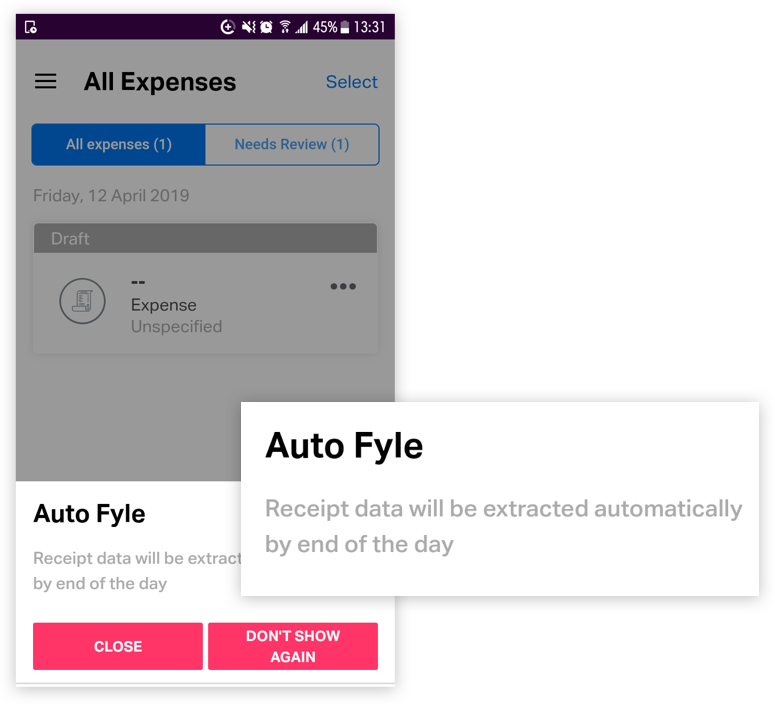Open the three-dot menu on draft expense
The image size is (775, 704).
click(x=343, y=286)
